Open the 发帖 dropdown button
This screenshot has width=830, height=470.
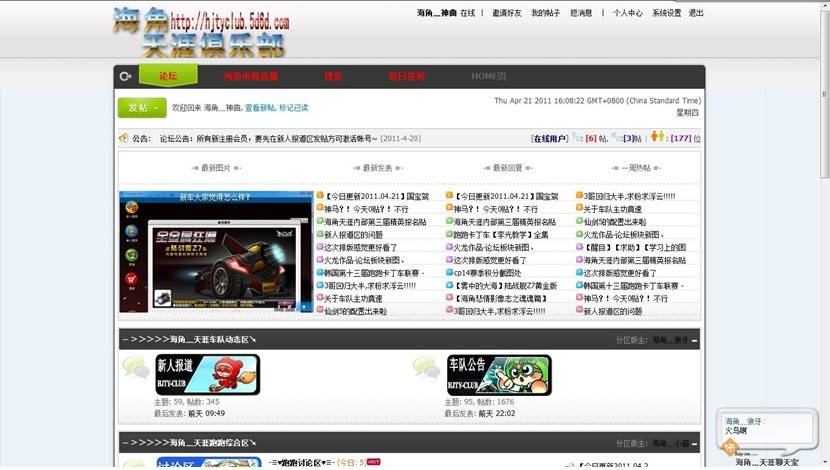coord(142,108)
